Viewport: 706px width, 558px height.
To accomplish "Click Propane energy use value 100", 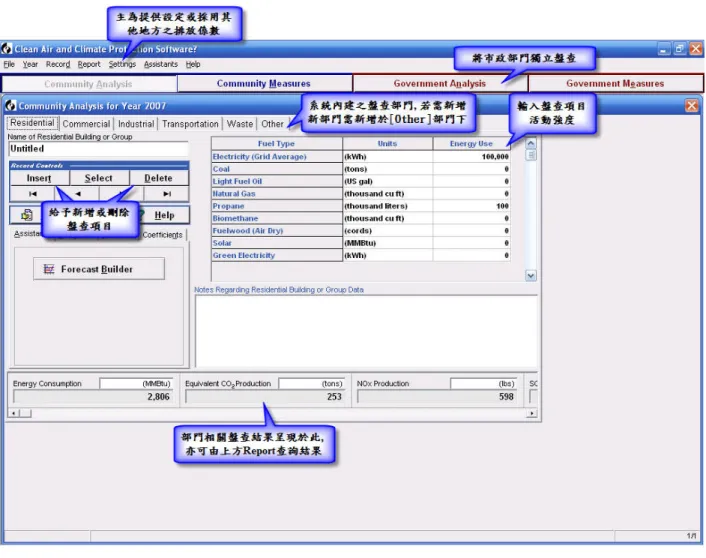I will [x=471, y=206].
